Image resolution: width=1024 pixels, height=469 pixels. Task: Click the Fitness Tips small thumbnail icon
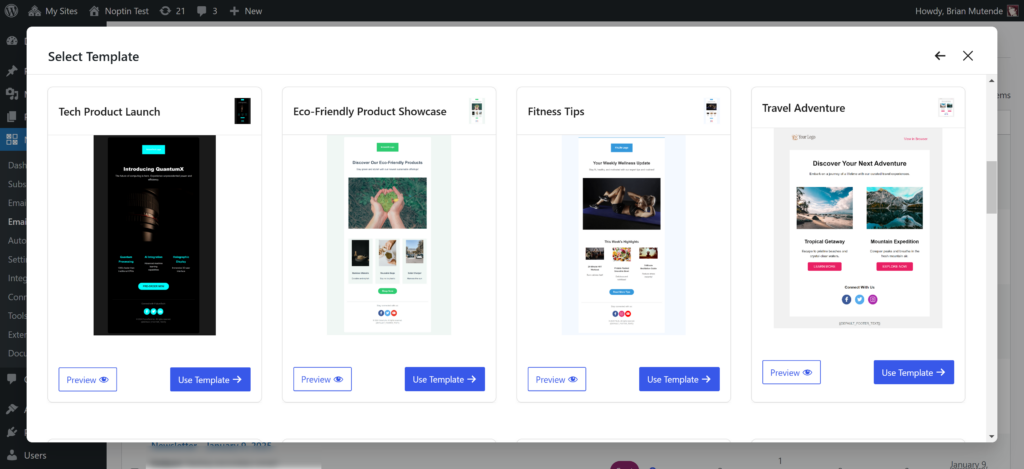coord(711,111)
